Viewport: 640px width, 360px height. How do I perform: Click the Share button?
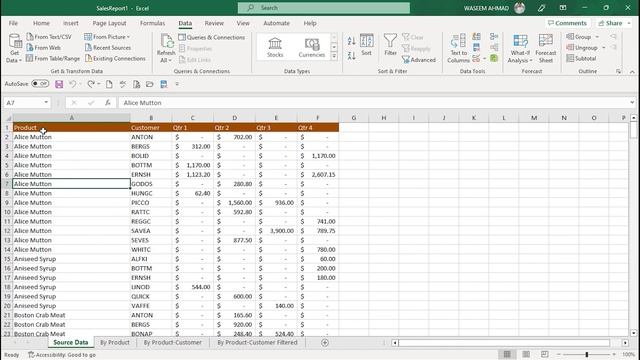coord(613,23)
